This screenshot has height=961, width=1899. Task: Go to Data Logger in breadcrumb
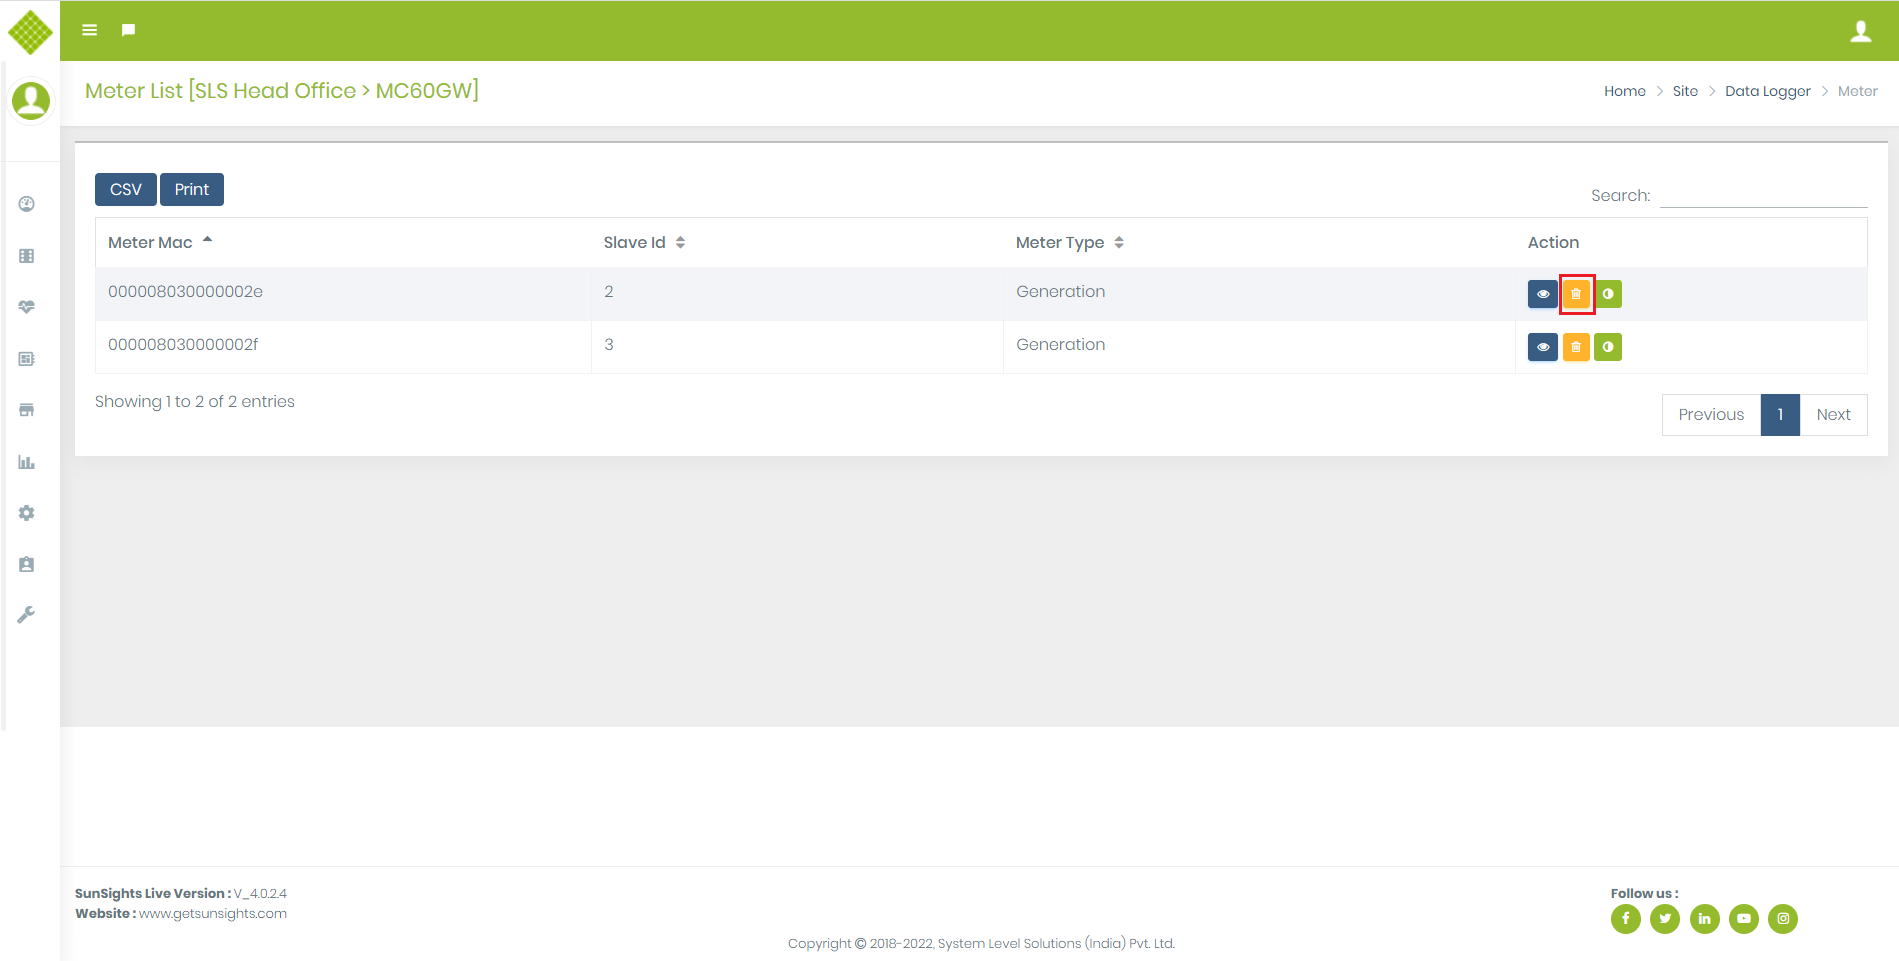point(1767,91)
